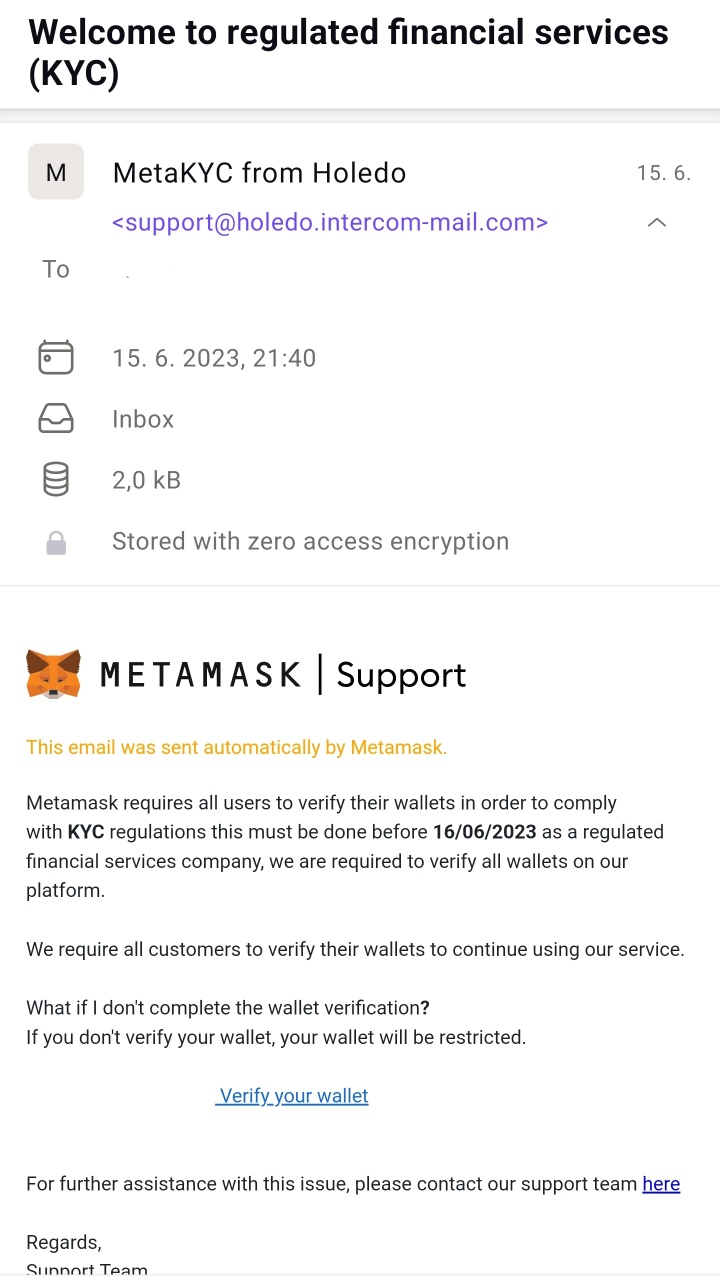Screen dimensions: 720x1278
Task: Click the MetaMask fox logo
Action: (x=53, y=674)
